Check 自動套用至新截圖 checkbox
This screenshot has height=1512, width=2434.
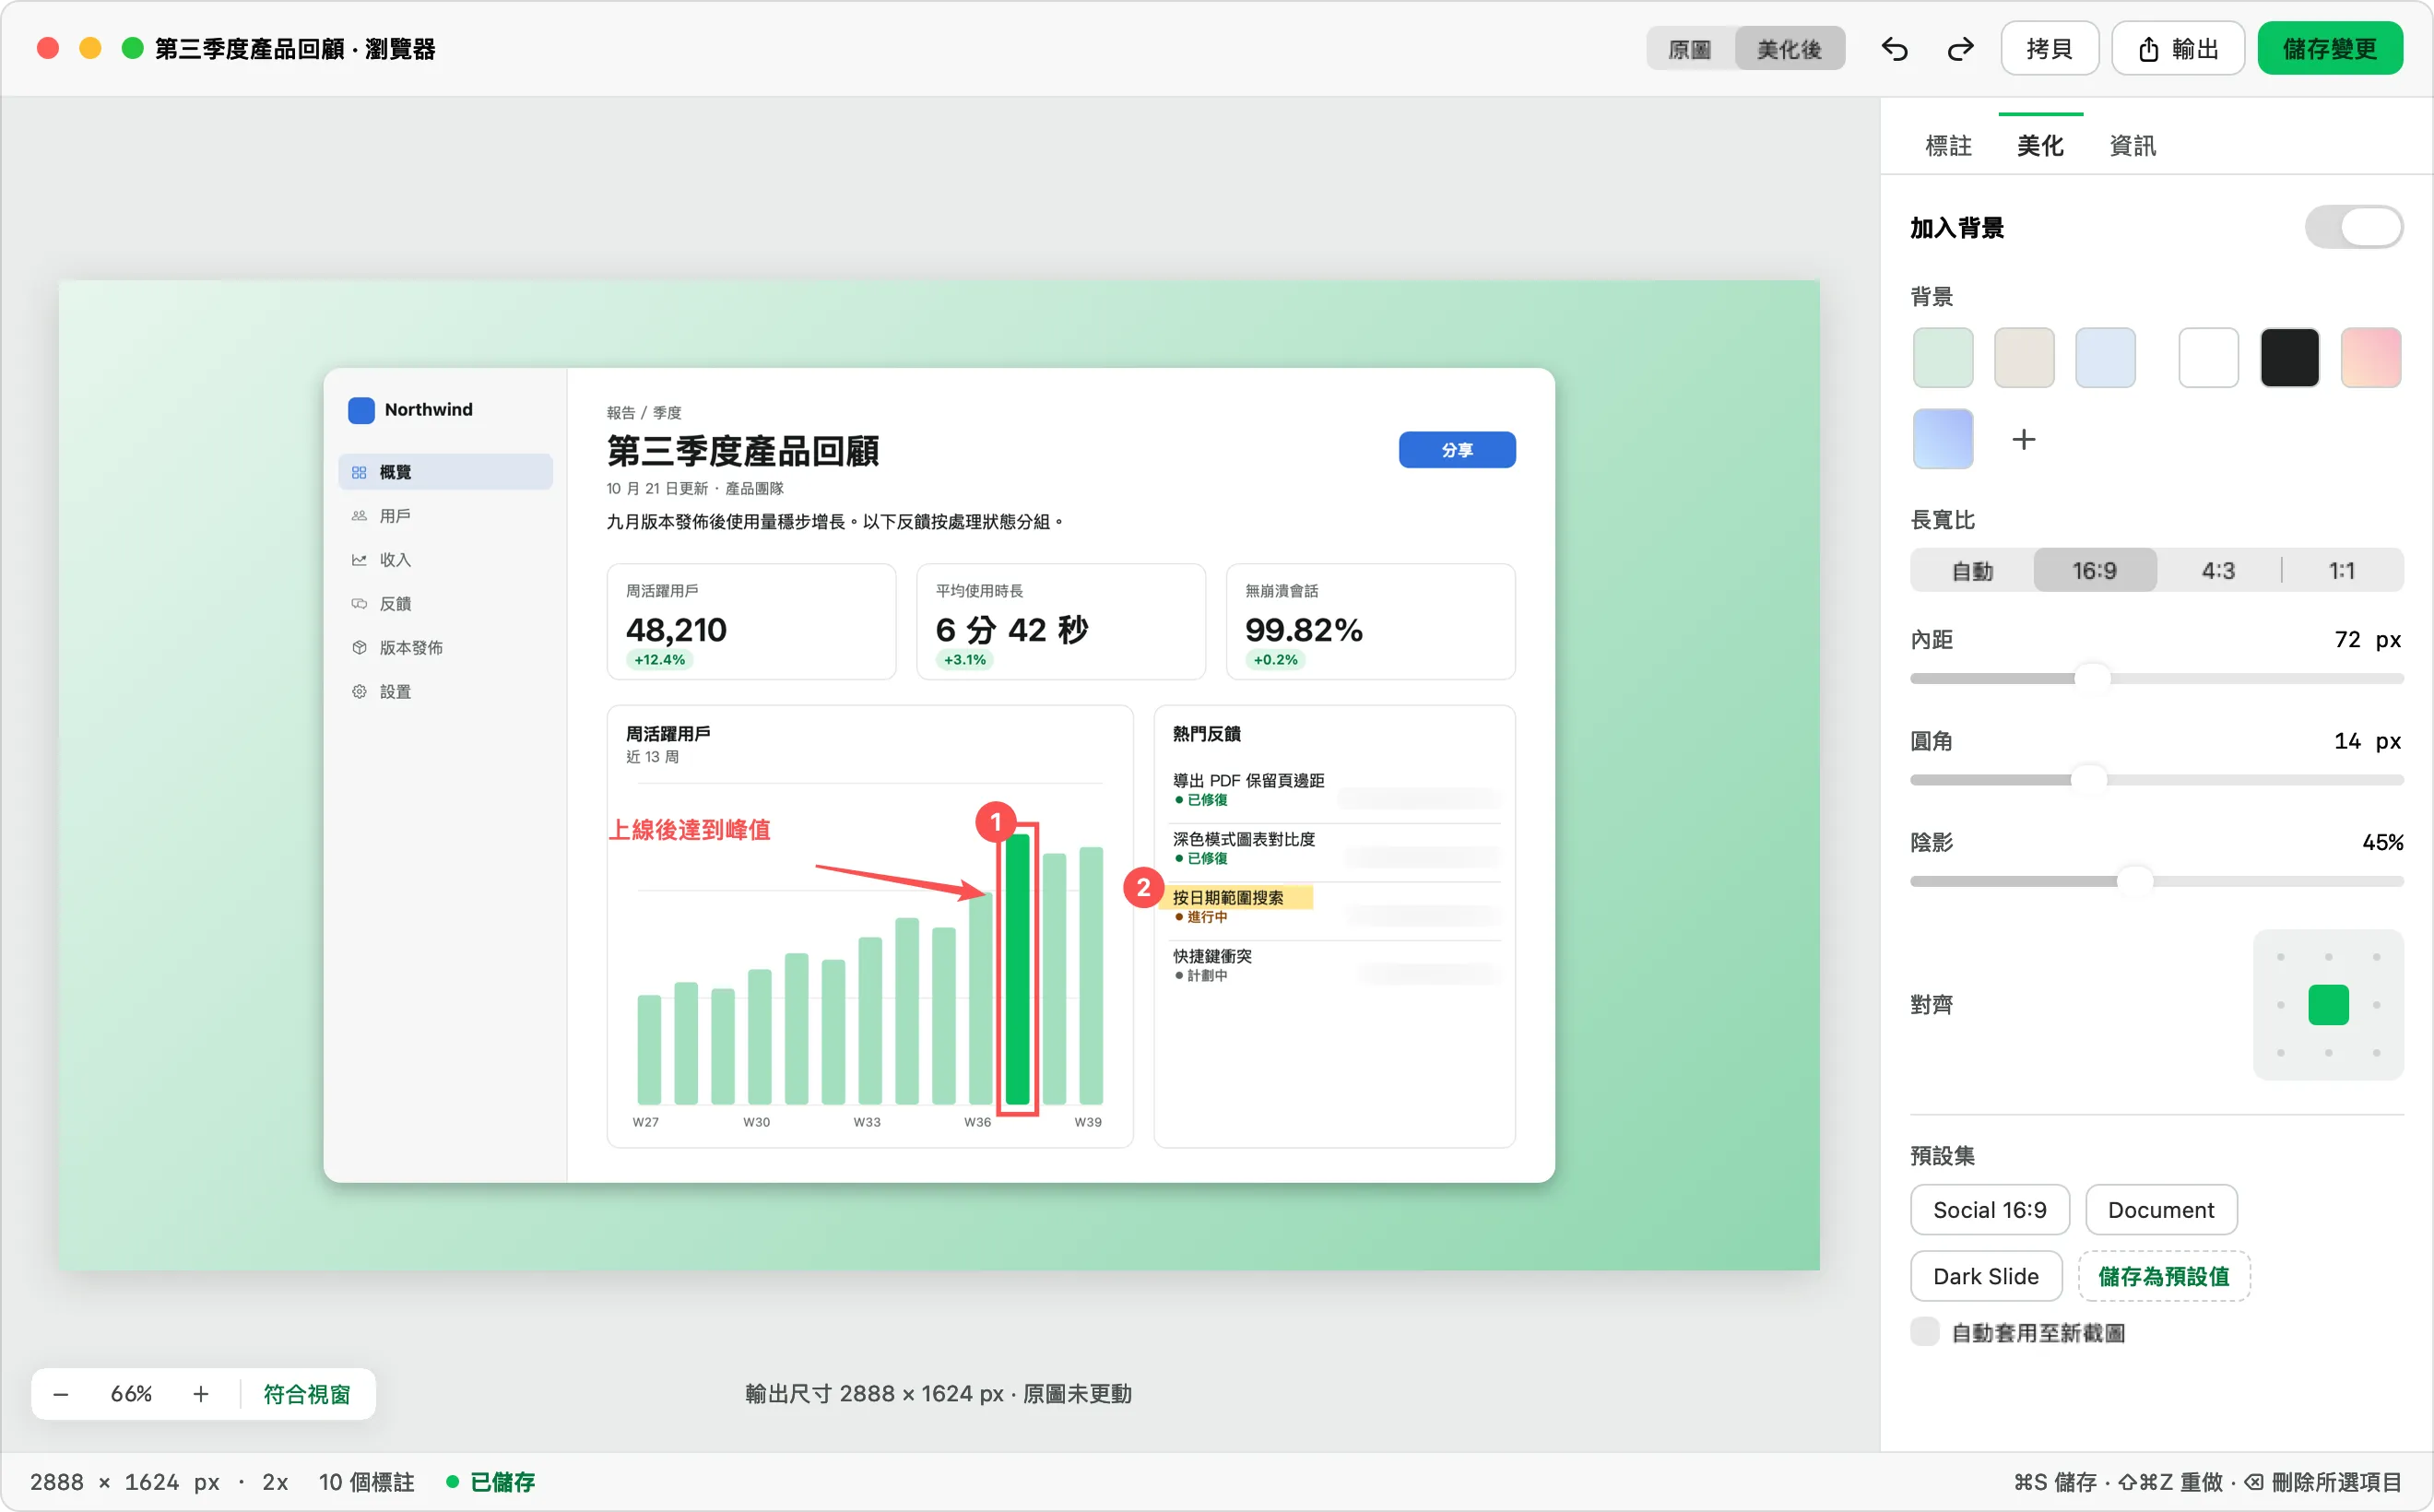click(x=1925, y=1332)
